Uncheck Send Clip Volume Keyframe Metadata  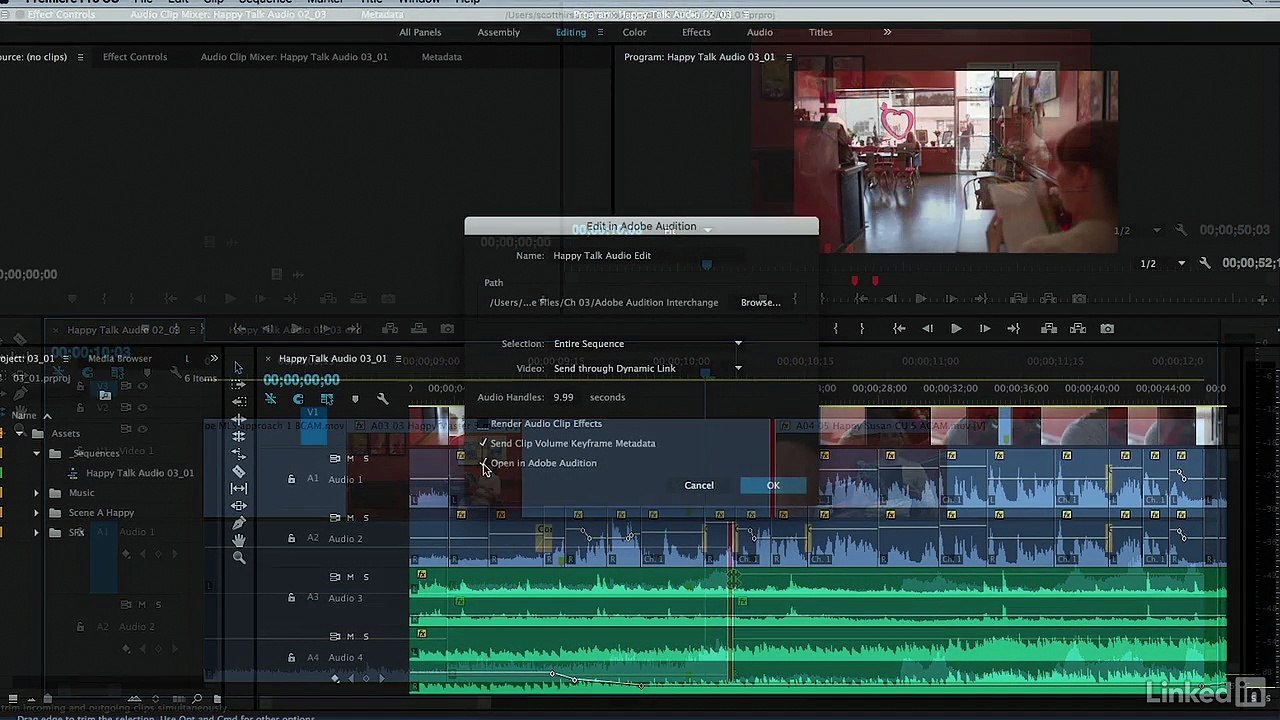coord(483,443)
